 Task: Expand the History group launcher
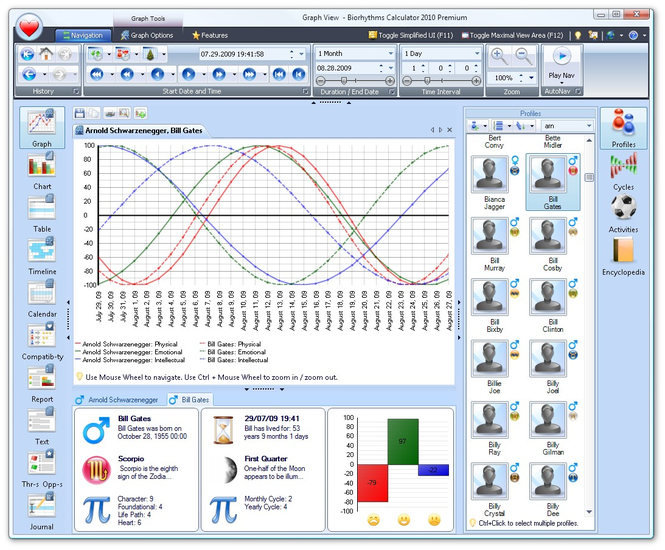pyautogui.click(x=75, y=91)
